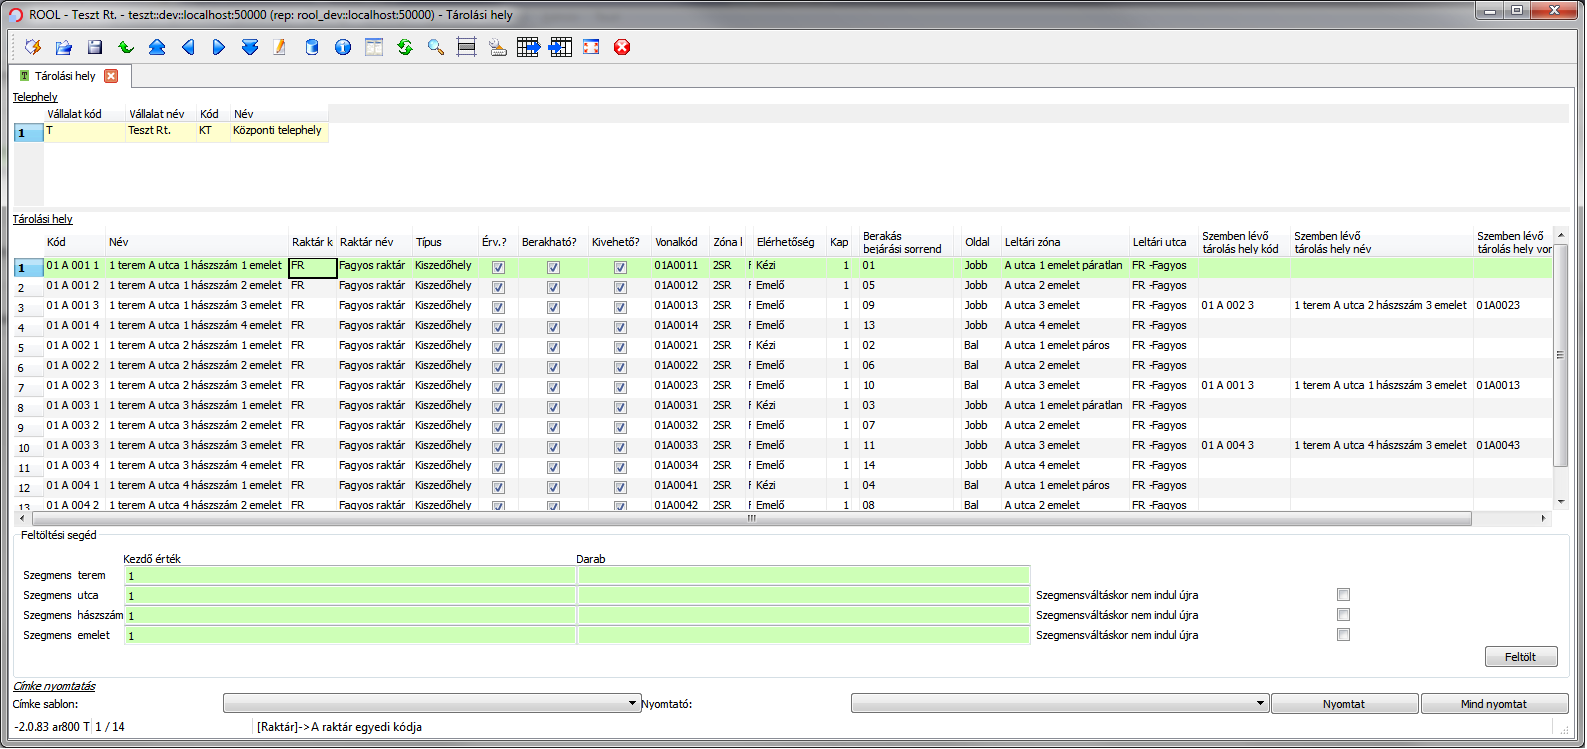Toggle Berakható? checkbox in row 3
1587x749 pixels.
click(553, 307)
